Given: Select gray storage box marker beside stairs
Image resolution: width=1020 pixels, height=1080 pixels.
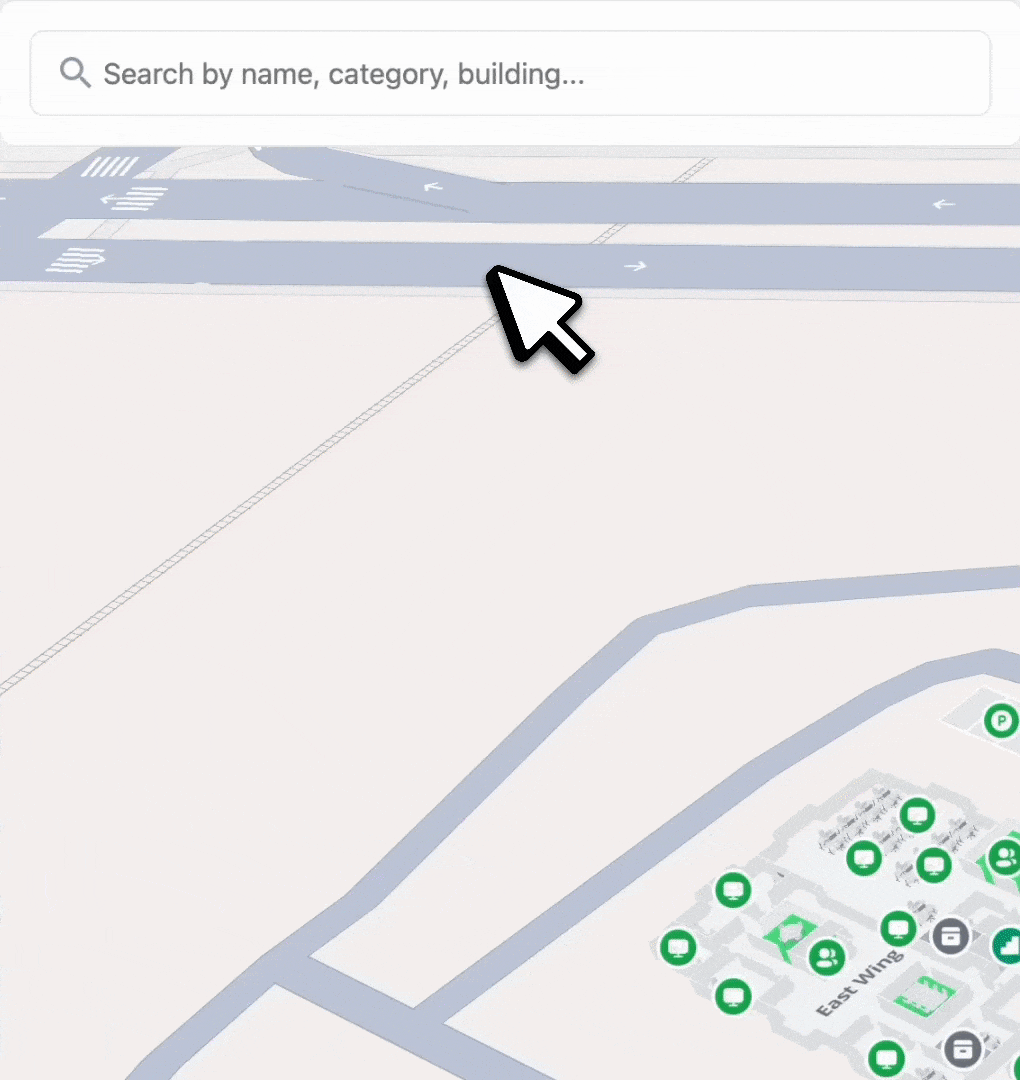Looking at the screenshot, I should coord(951,936).
